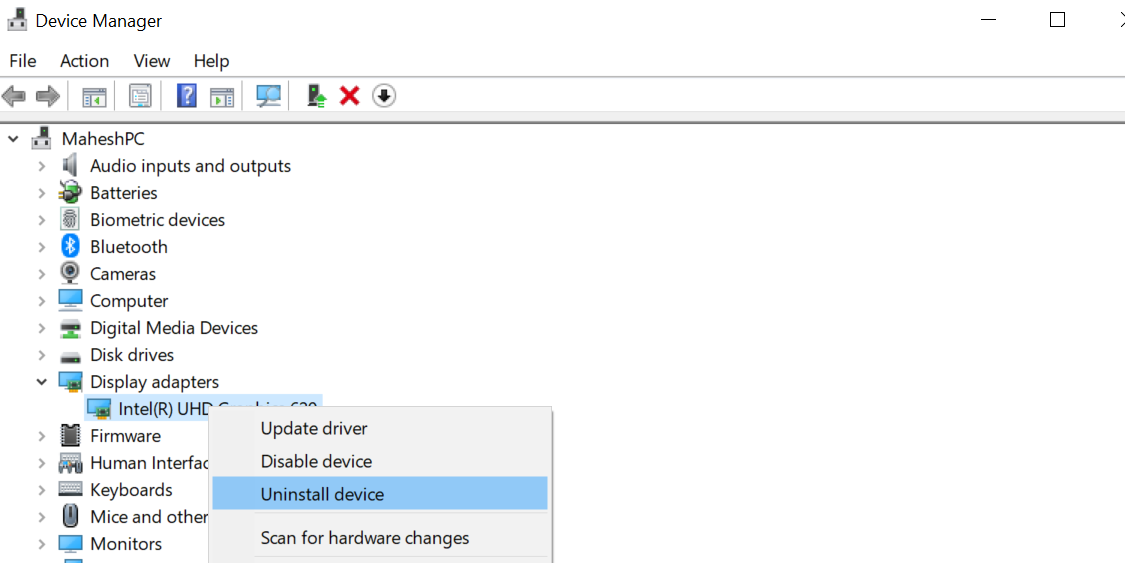Image resolution: width=1125 pixels, height=563 pixels.
Task: Click the Keyboards category icon
Action: click(x=70, y=489)
